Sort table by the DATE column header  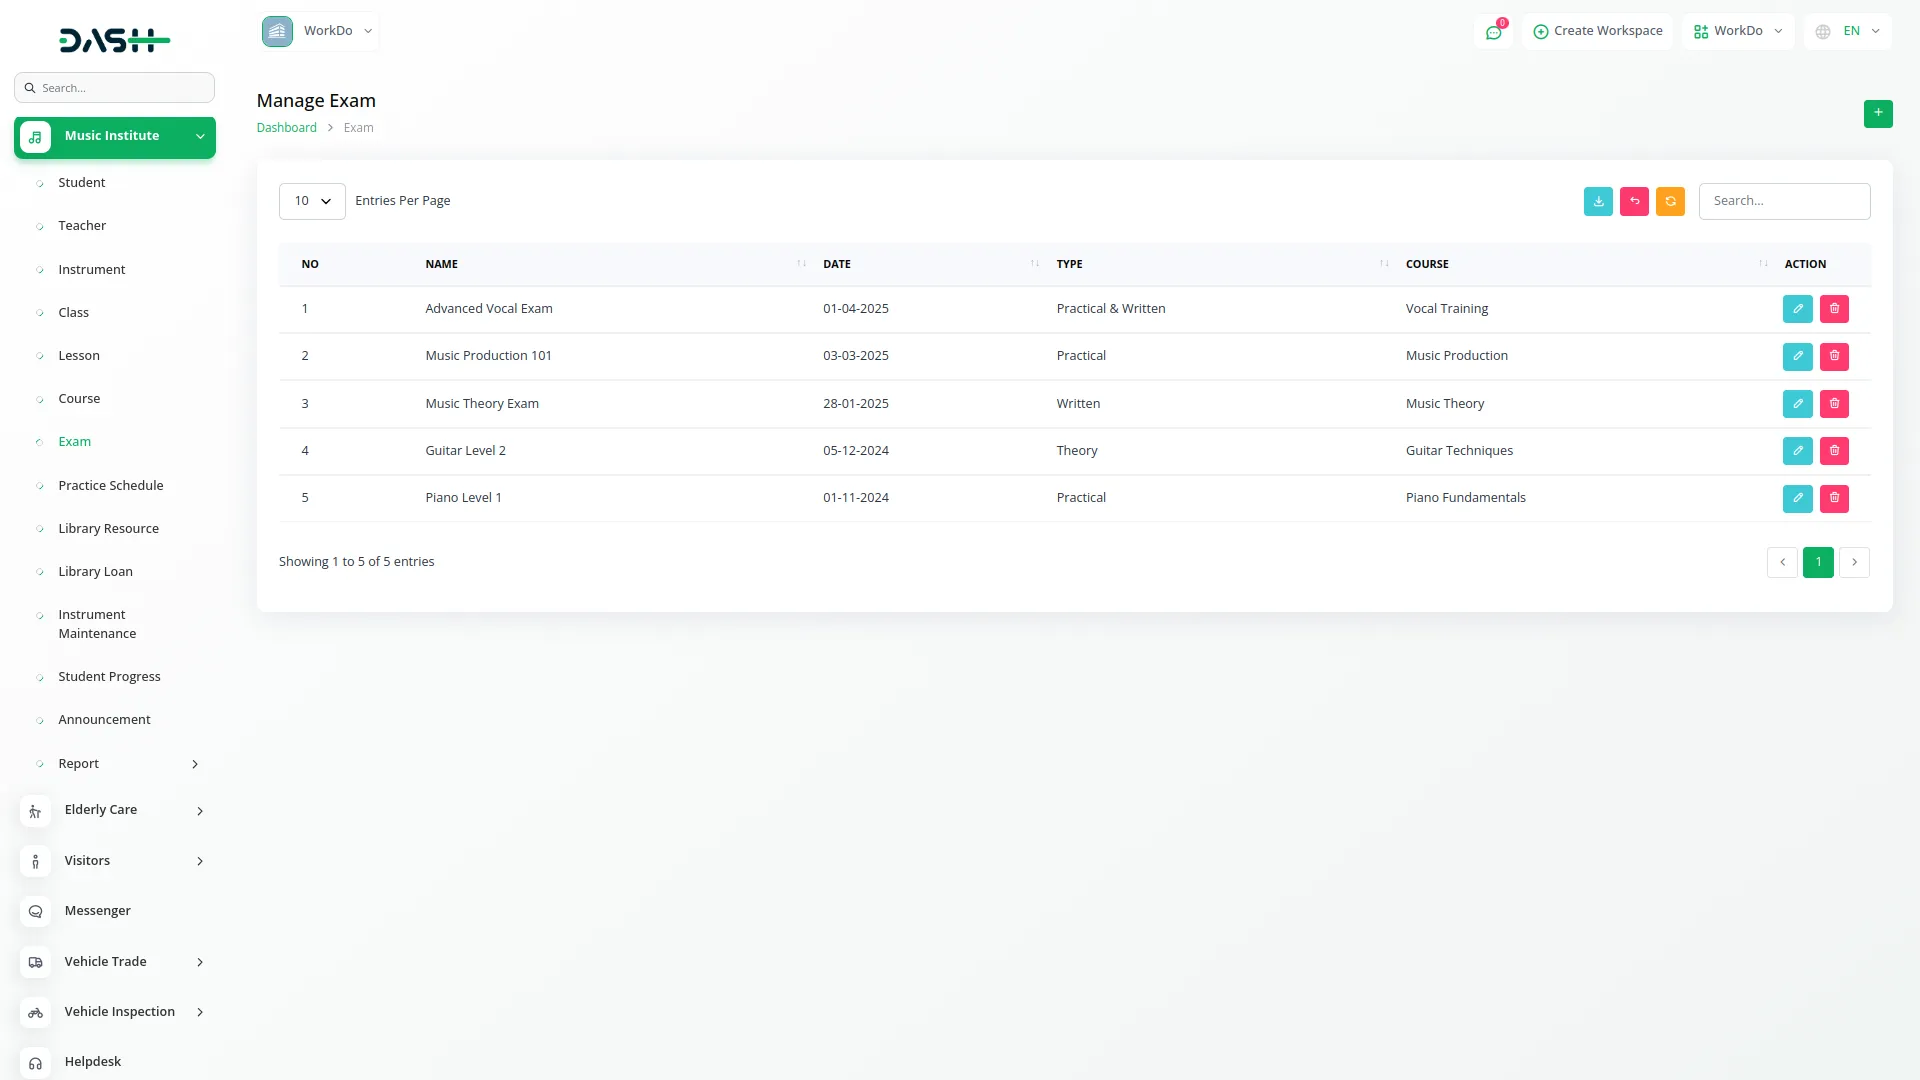836,264
